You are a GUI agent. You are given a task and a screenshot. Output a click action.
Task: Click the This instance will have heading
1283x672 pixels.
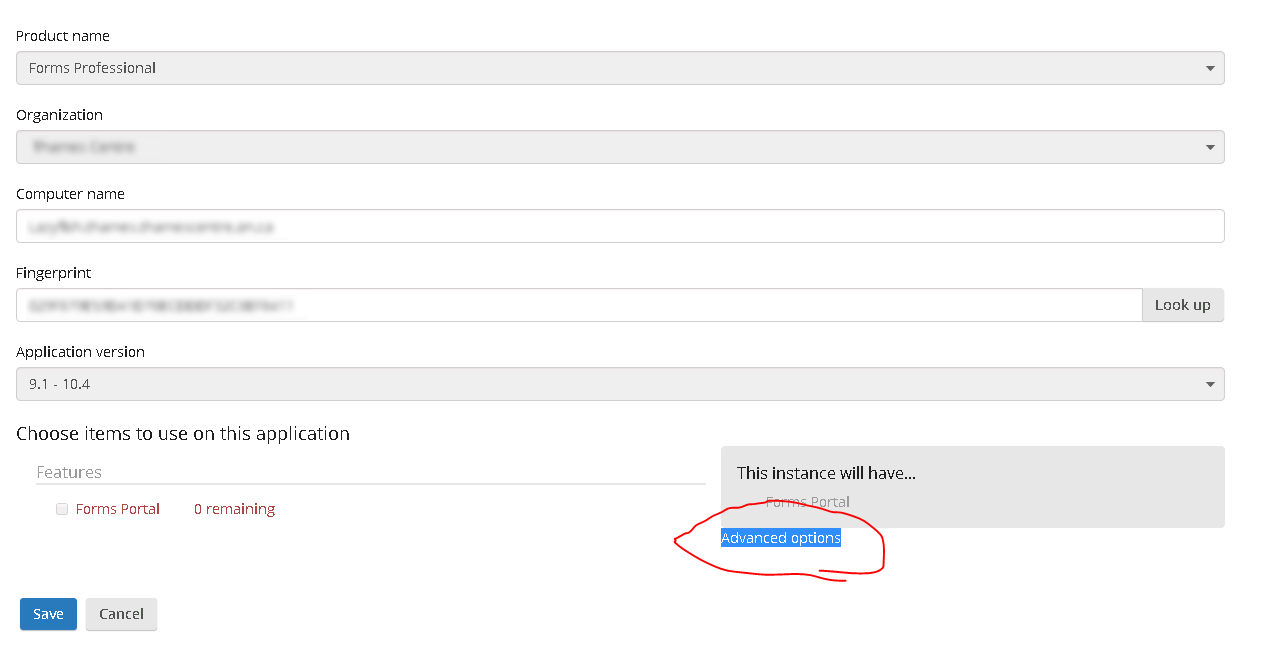[x=826, y=473]
